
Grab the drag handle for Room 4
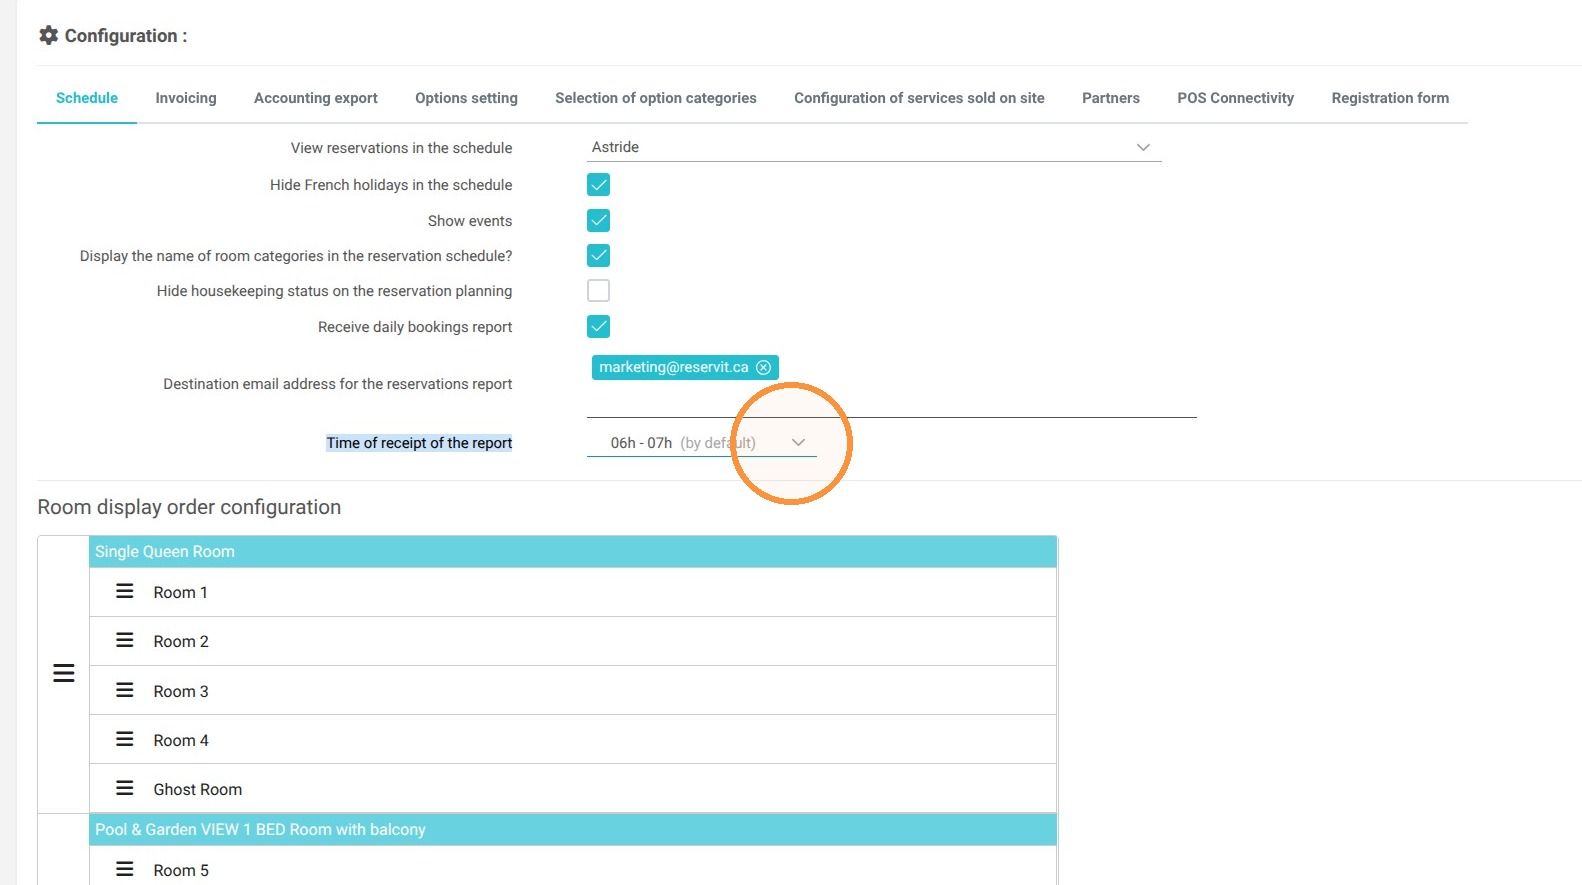pyautogui.click(x=125, y=739)
